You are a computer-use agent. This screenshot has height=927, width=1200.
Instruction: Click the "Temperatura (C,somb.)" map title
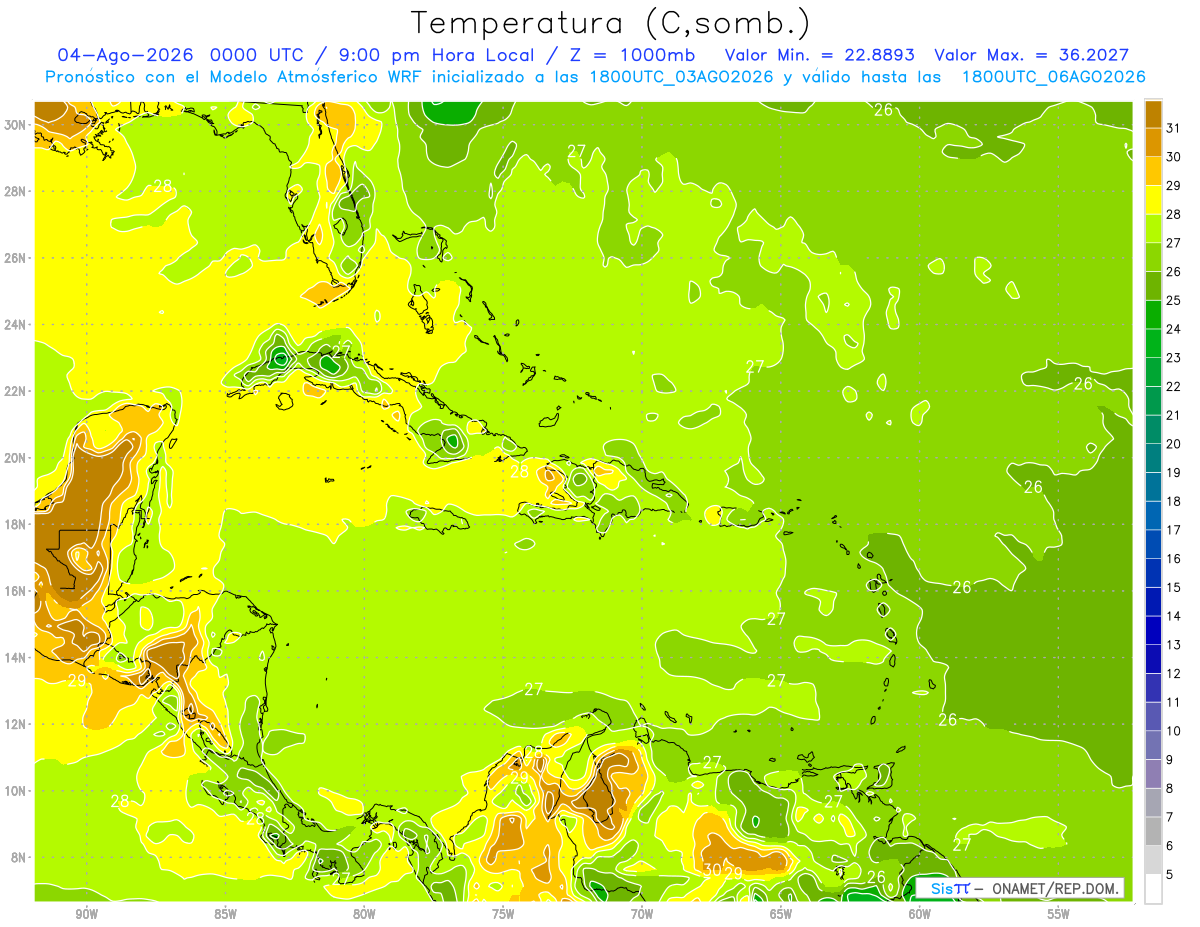click(x=612, y=23)
